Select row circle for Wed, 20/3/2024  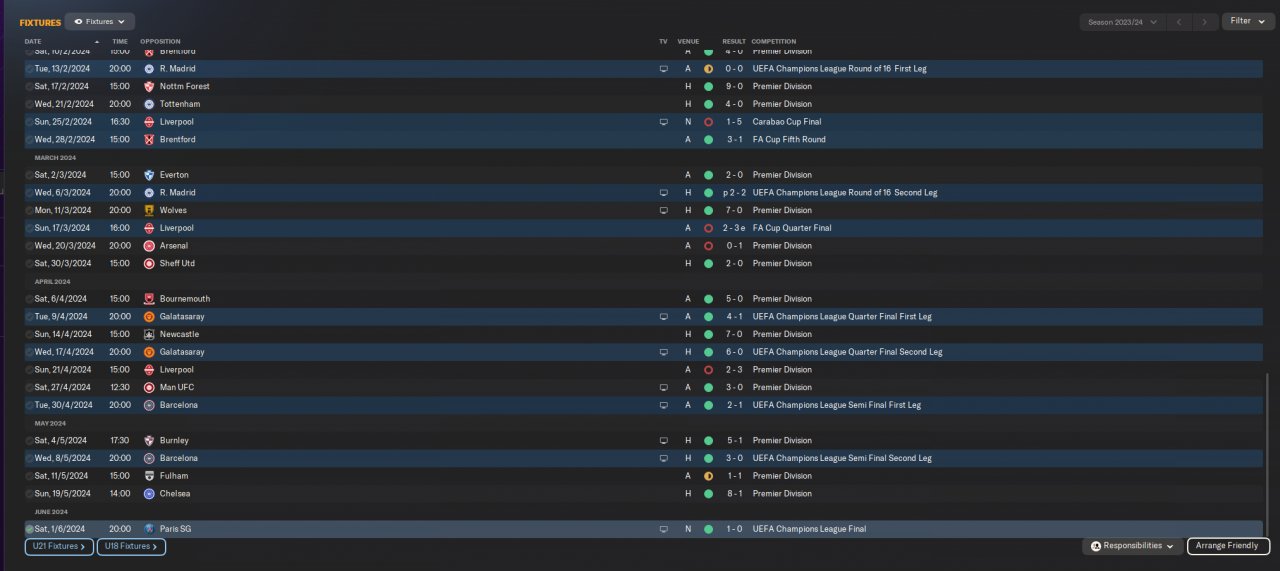(x=29, y=246)
